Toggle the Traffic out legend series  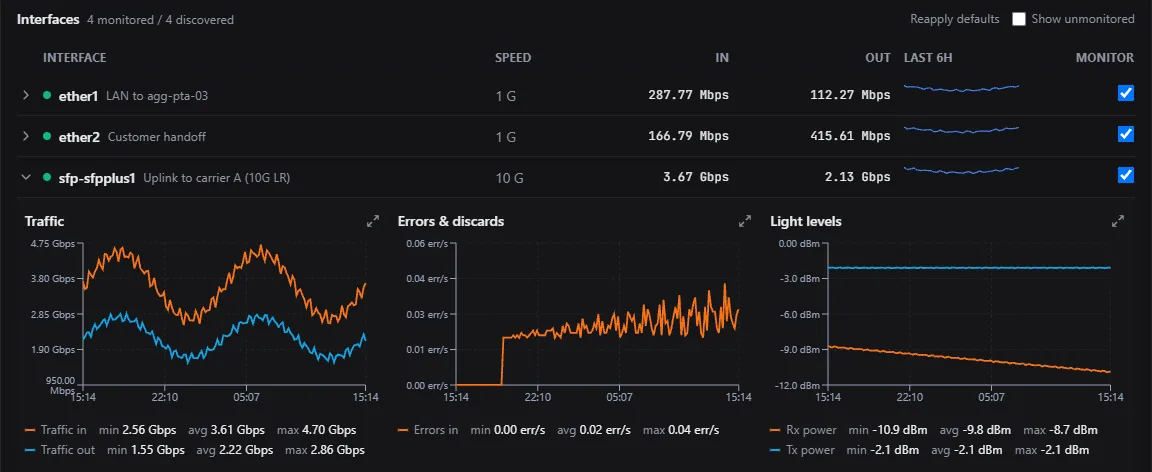[60, 450]
